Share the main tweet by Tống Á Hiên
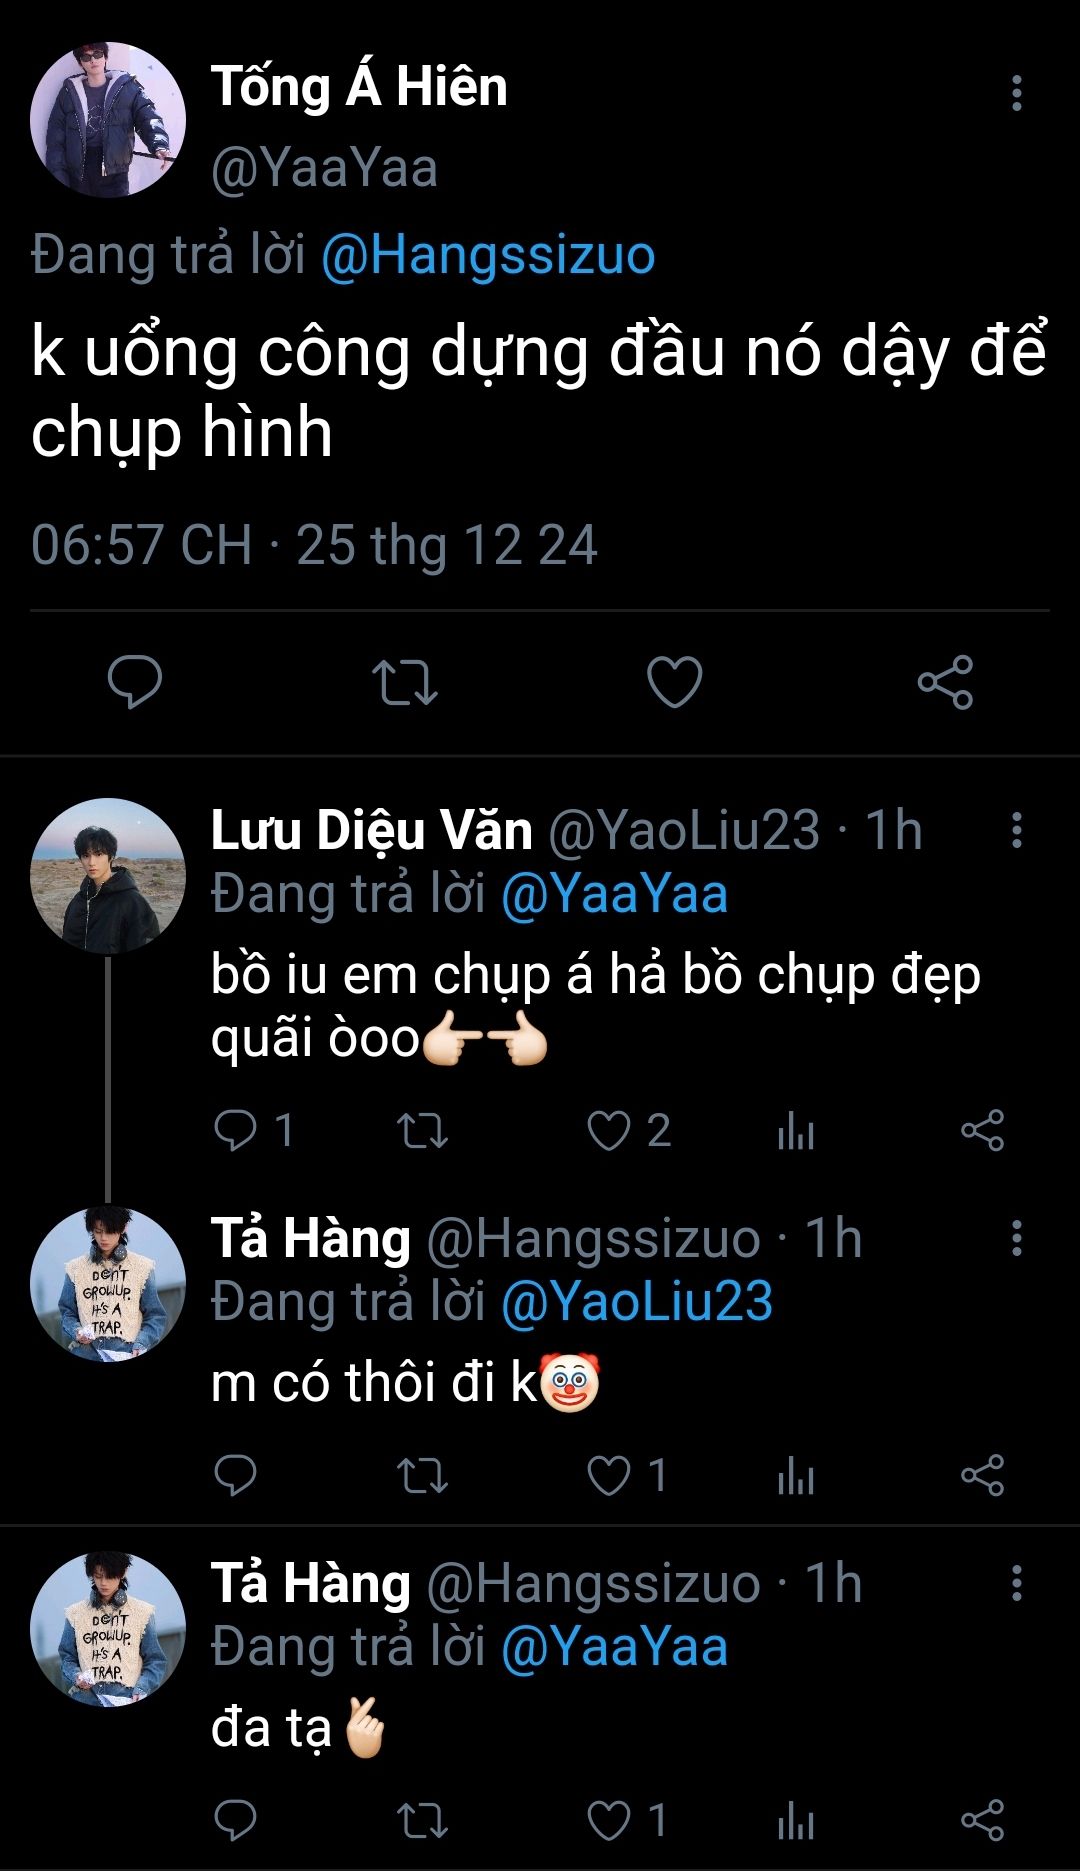 click(x=945, y=682)
